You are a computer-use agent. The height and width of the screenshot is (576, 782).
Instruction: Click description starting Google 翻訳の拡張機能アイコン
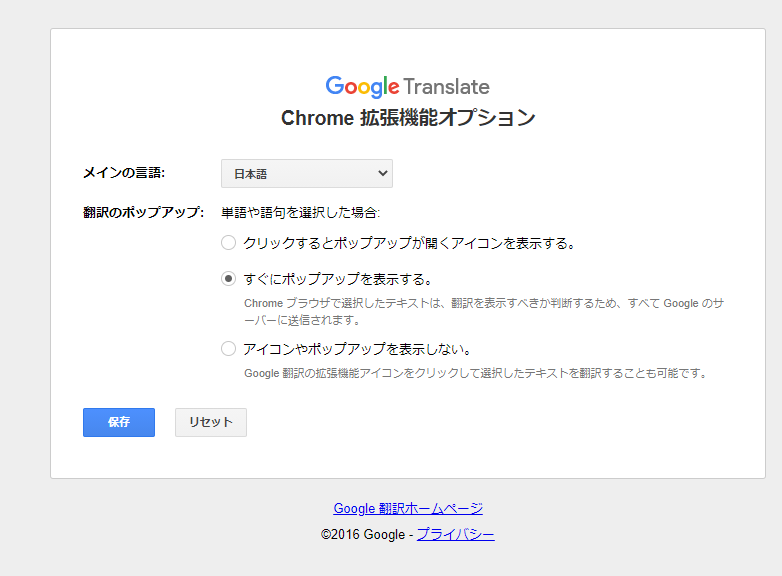point(475,374)
